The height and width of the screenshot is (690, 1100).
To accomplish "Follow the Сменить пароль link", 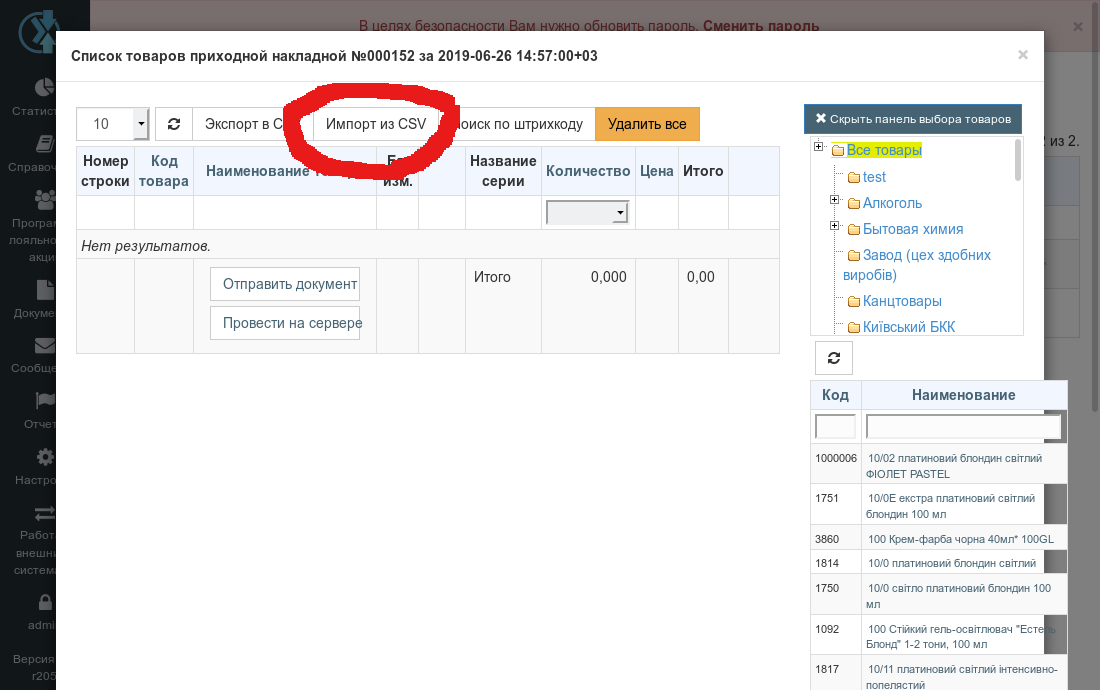I will [x=761, y=26].
